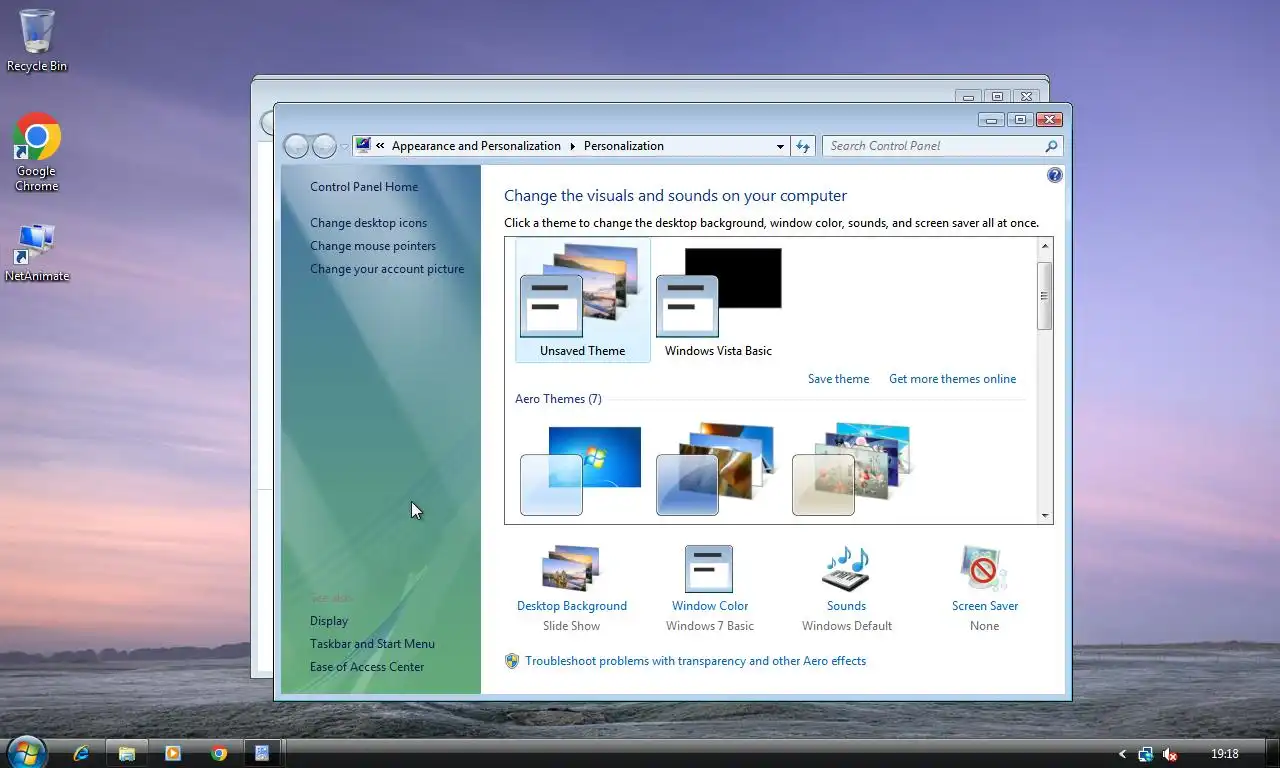
Task: Click Change mouse pointers link
Action: pyautogui.click(x=373, y=246)
